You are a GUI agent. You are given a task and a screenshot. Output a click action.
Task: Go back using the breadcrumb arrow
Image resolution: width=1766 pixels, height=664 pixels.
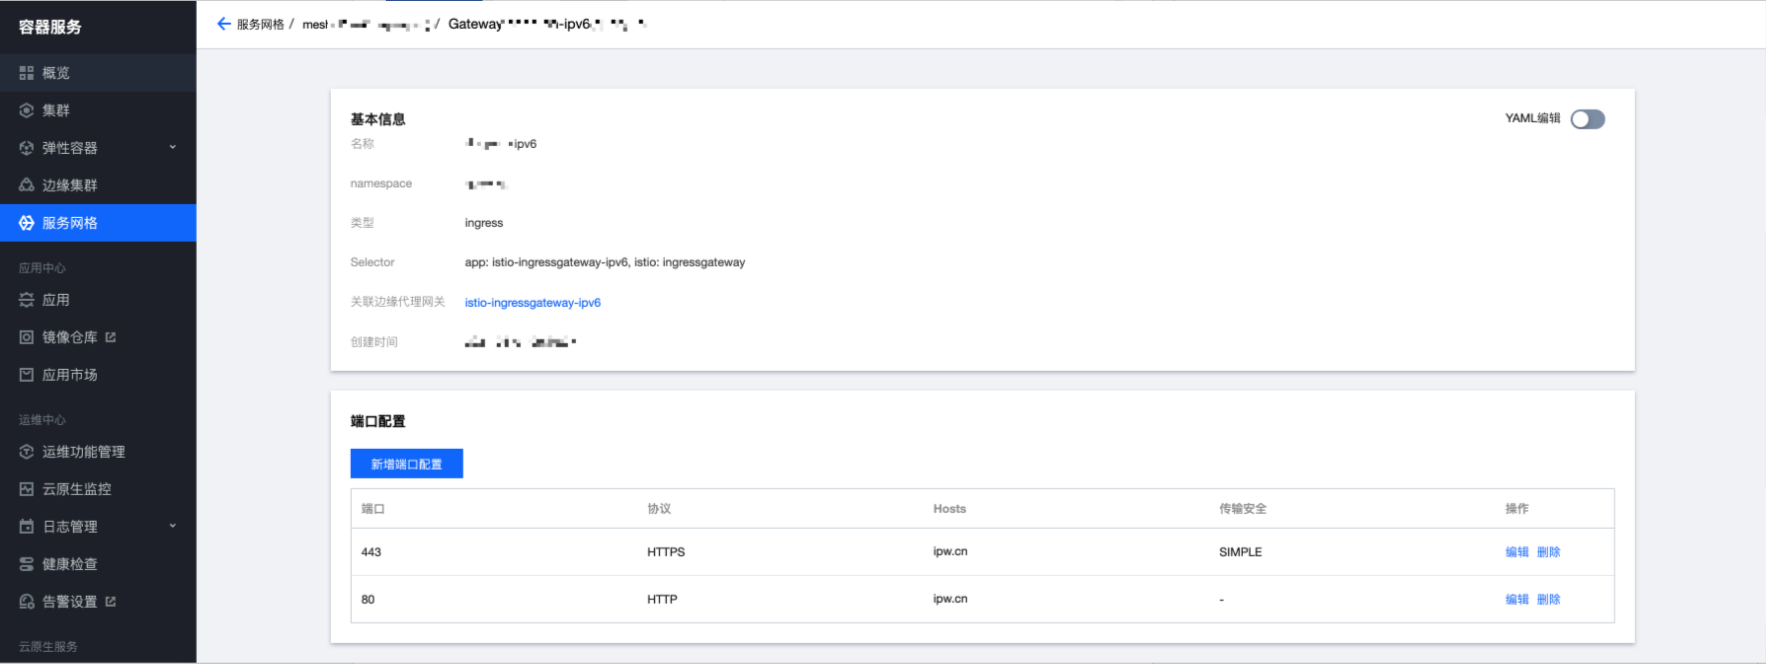[x=224, y=24]
